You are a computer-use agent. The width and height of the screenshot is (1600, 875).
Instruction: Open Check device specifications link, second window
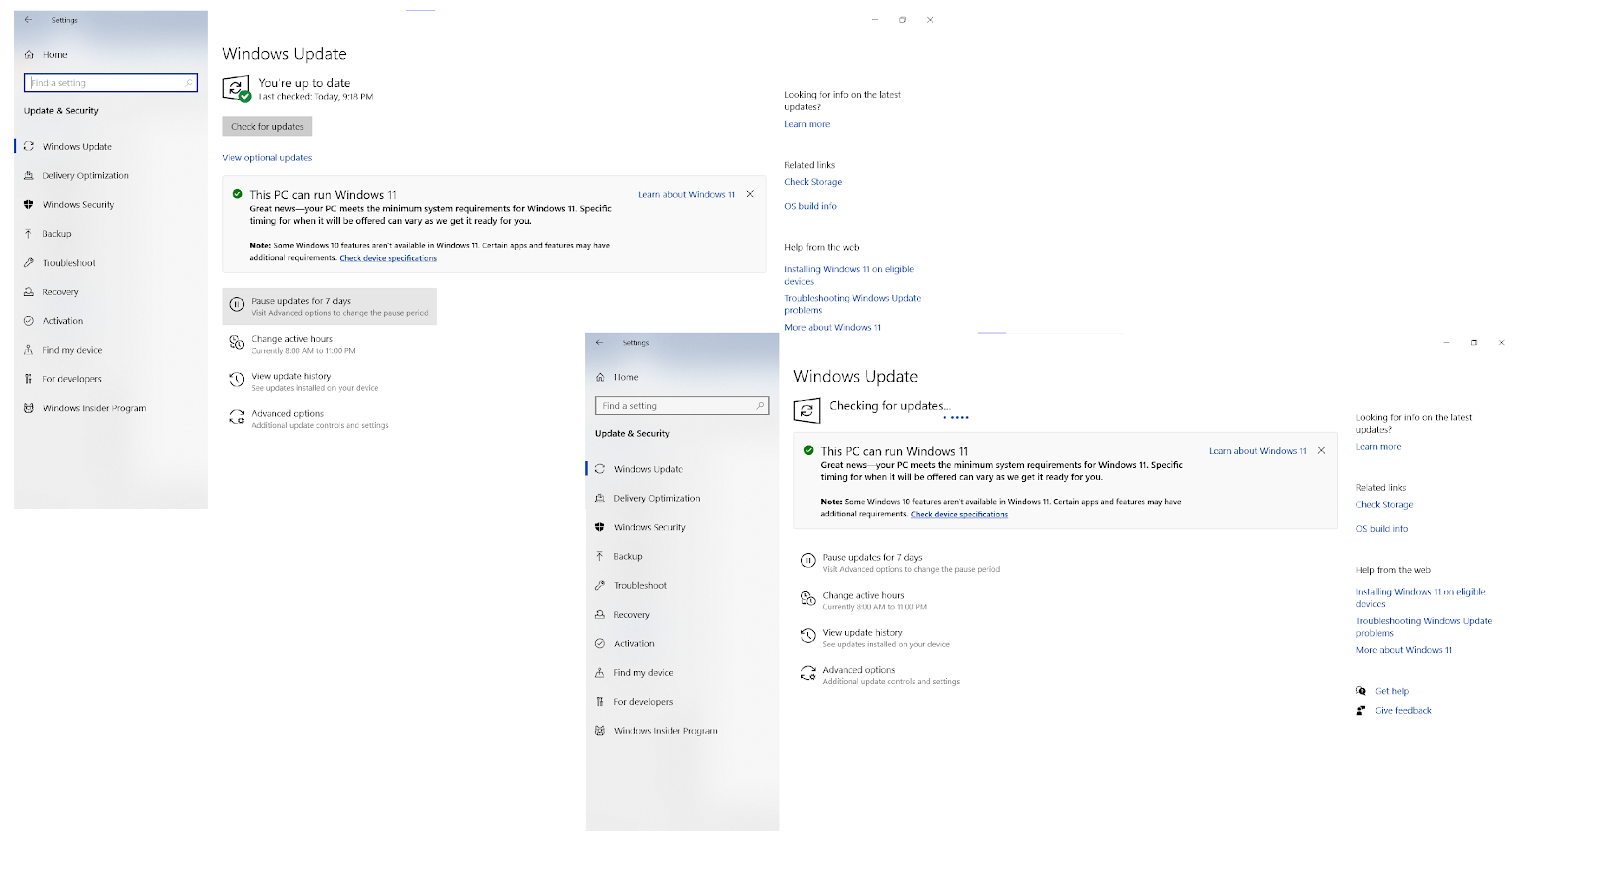pyautogui.click(x=959, y=514)
